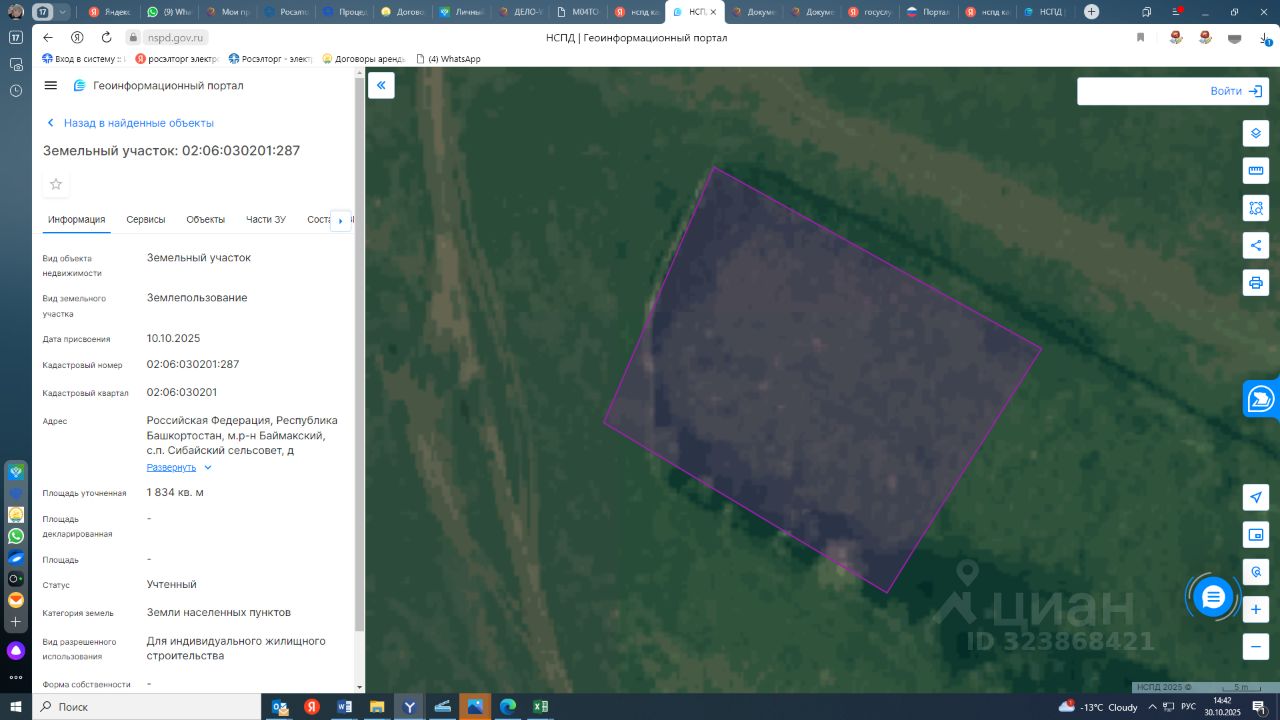Viewport: 1280px width, 720px height.
Task: Open a new browser tab
Action: [x=1091, y=12]
